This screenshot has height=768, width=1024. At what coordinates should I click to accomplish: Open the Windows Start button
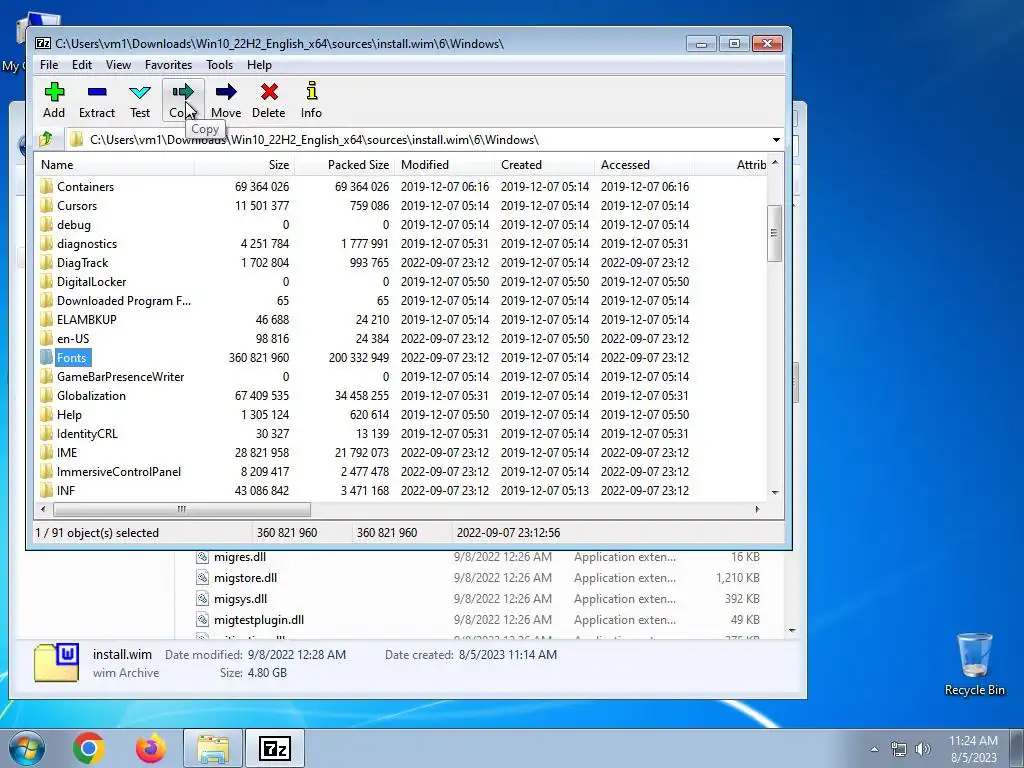point(26,748)
